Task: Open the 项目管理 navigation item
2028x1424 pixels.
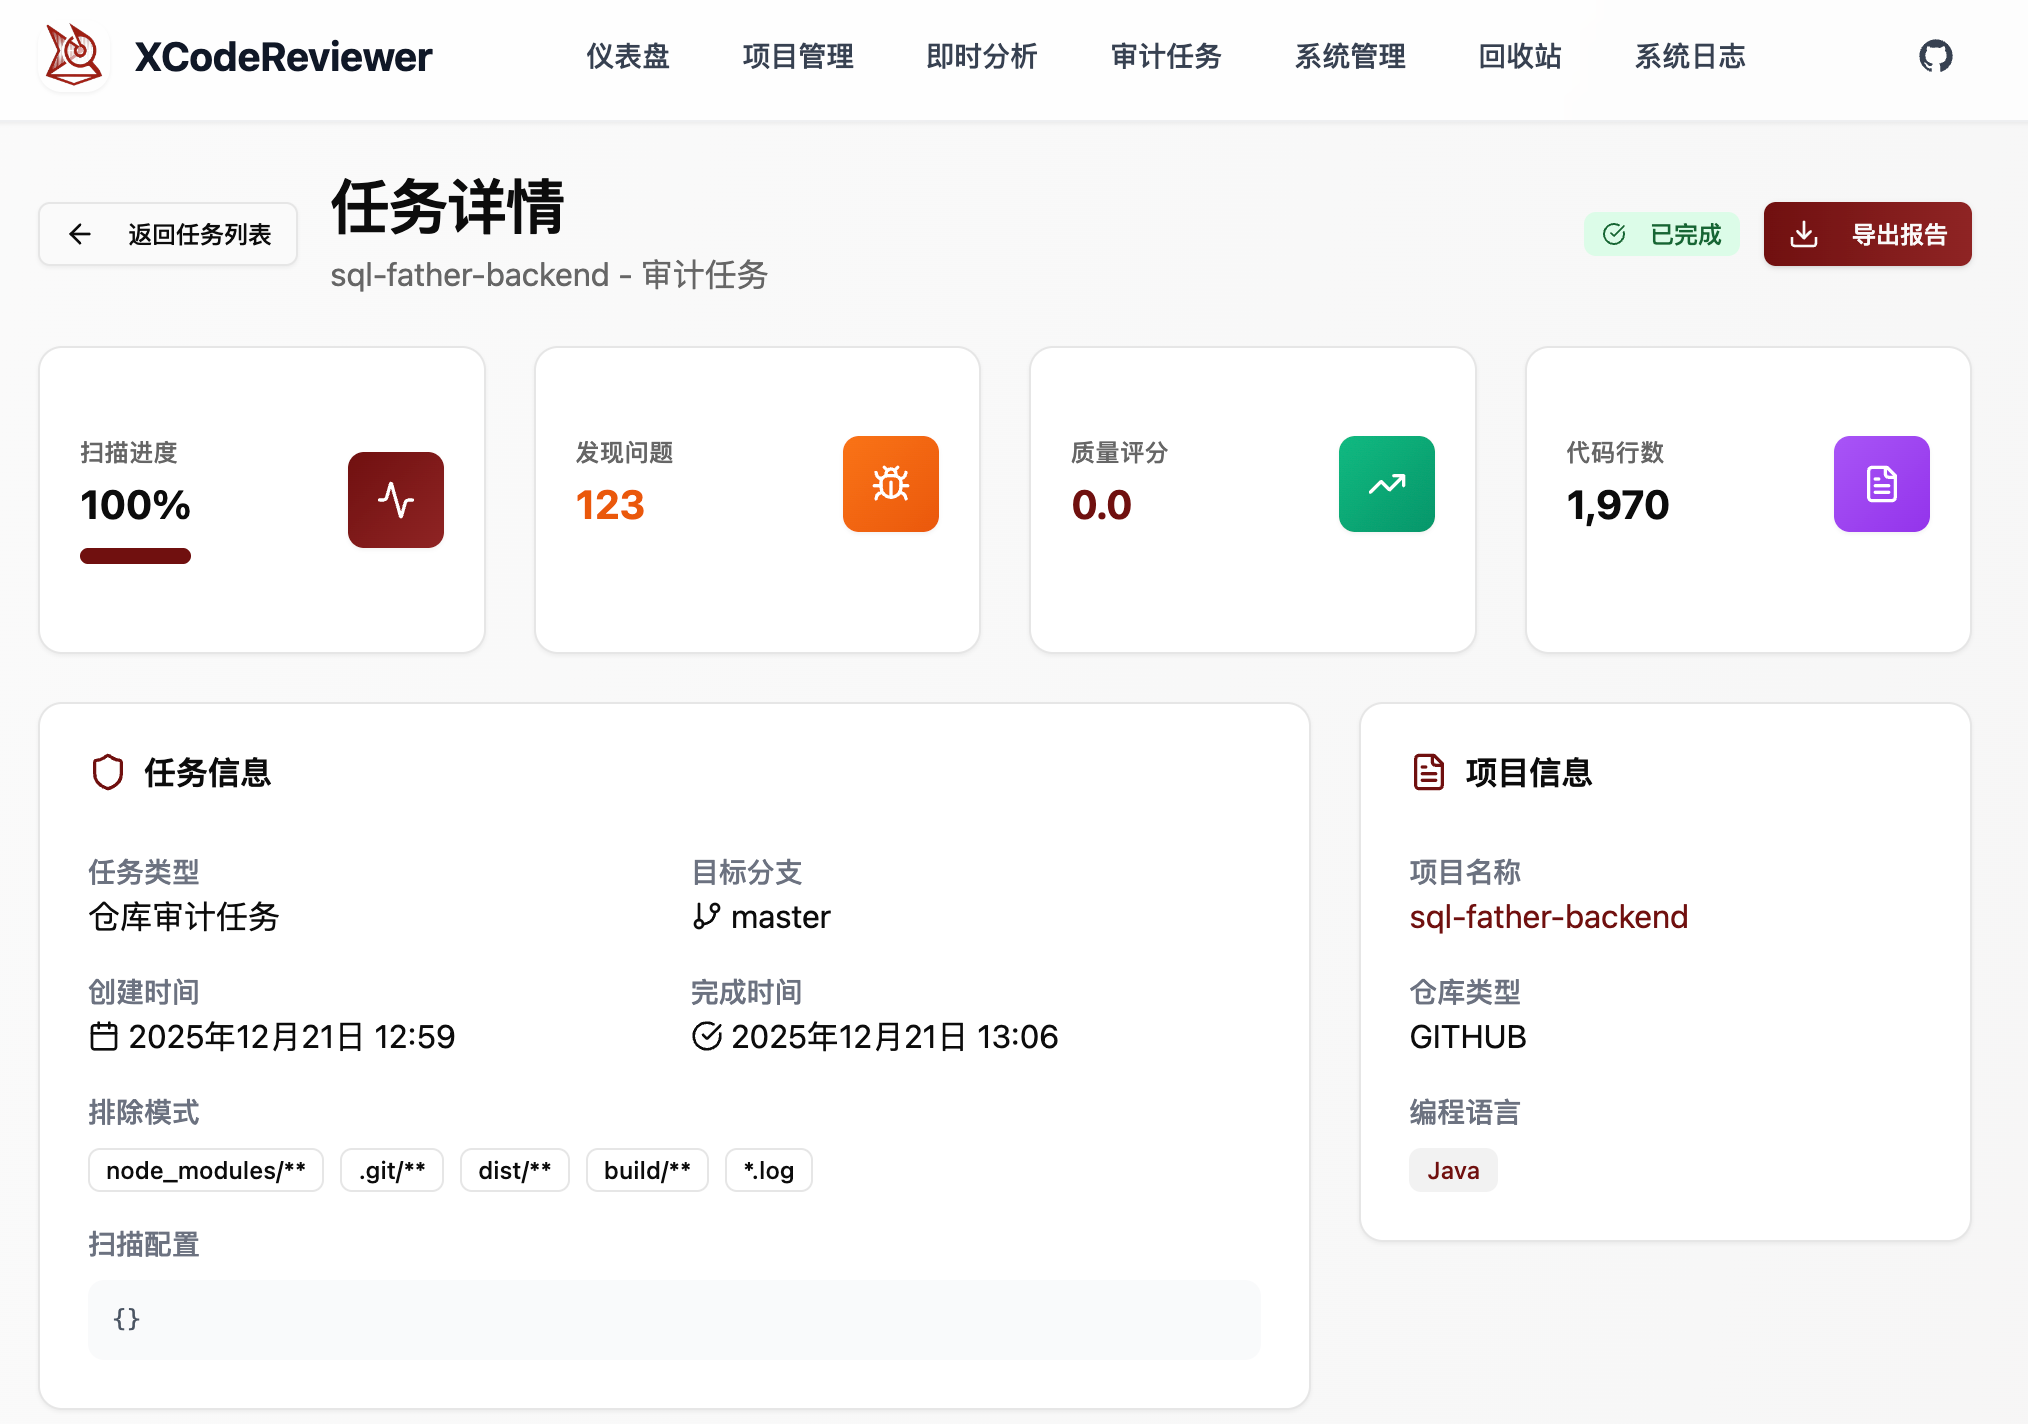Action: (798, 57)
